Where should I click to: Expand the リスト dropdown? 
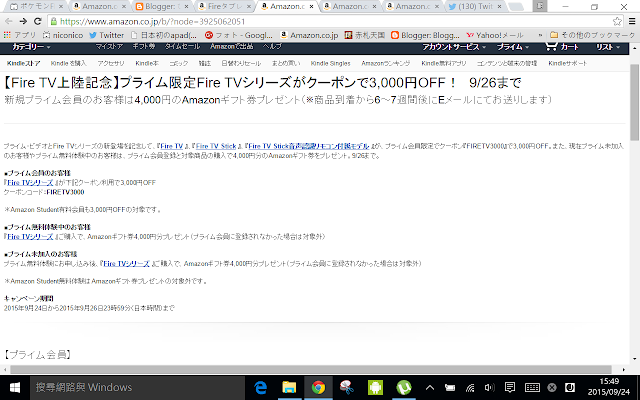click(608, 47)
